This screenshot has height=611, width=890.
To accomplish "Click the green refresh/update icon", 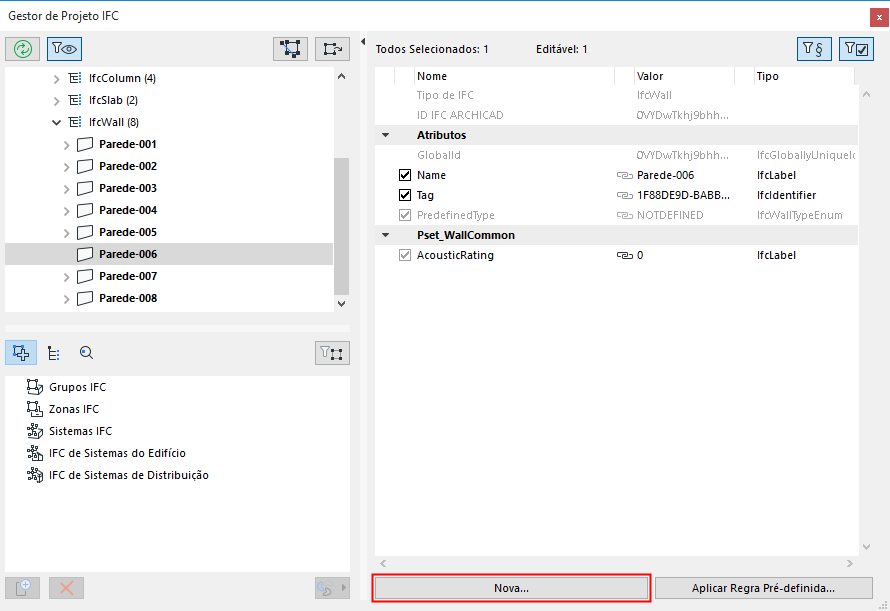I will pyautogui.click(x=21, y=47).
